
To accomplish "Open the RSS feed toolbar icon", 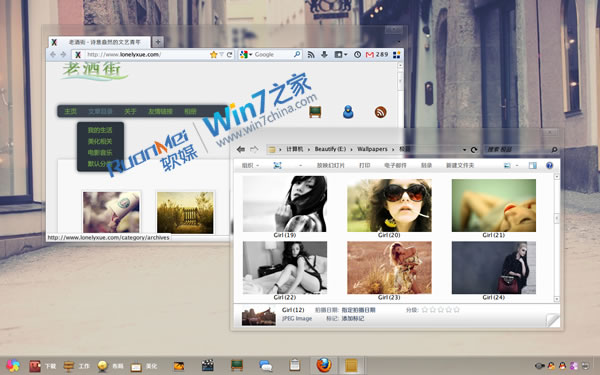I will click(311, 55).
